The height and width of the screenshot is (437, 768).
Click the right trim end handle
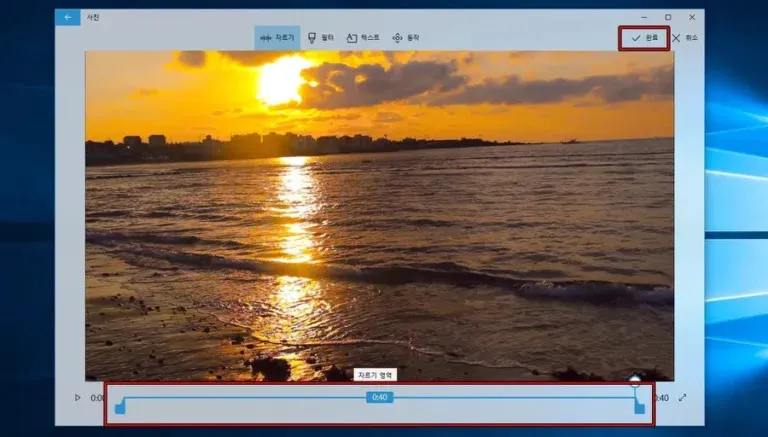click(639, 407)
